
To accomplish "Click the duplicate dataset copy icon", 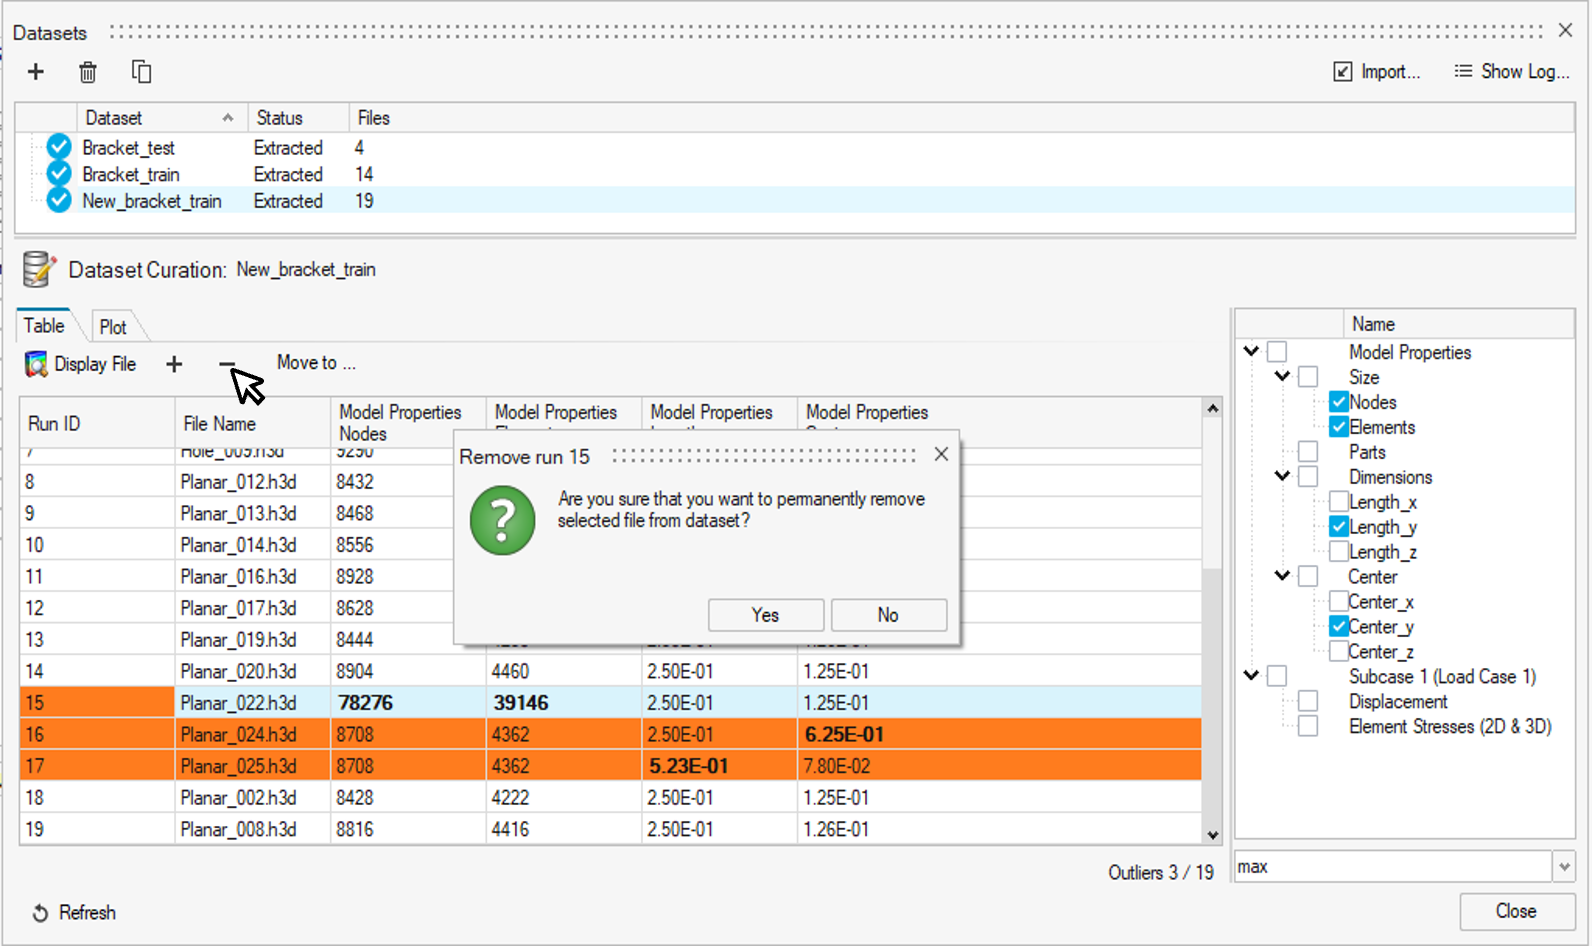I will point(141,72).
